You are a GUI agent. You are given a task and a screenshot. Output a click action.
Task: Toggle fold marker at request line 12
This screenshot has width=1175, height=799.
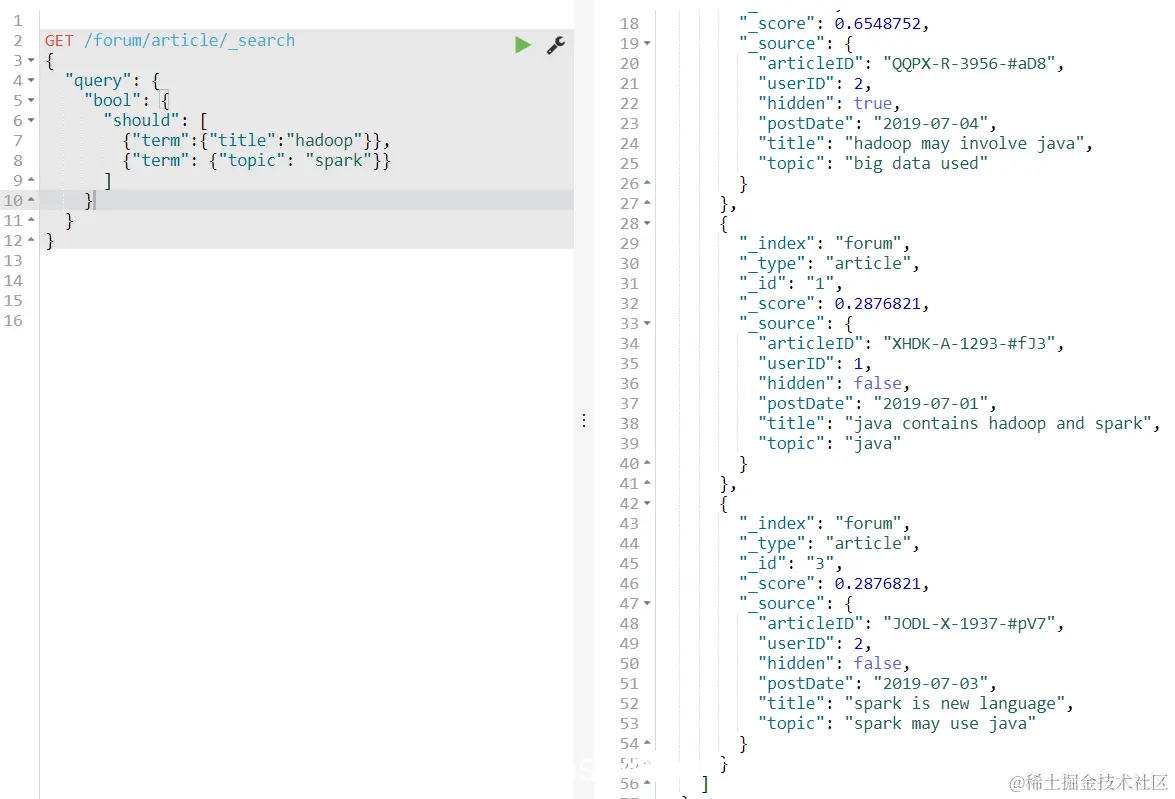click(x=31, y=240)
